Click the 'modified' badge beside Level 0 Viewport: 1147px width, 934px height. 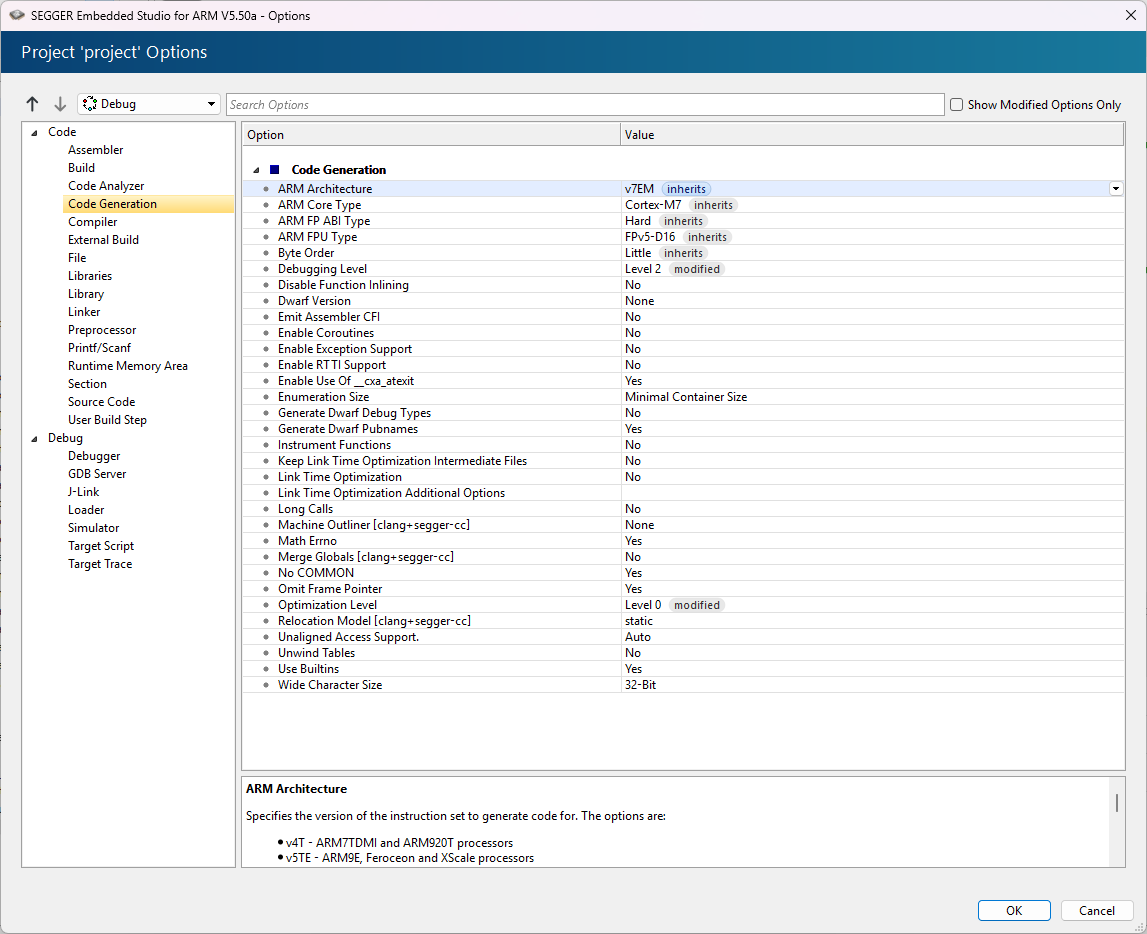[x=696, y=605]
